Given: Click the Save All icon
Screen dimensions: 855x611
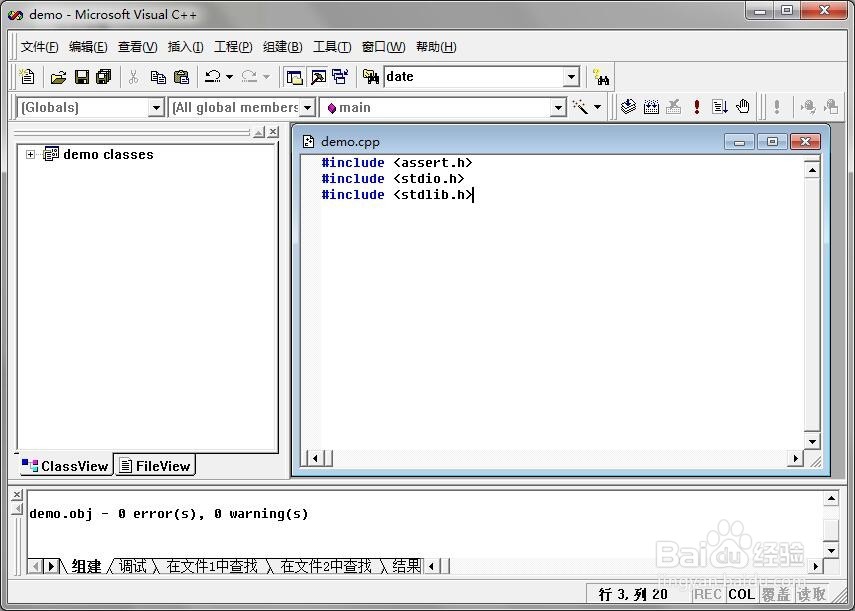Looking at the screenshot, I should pyautogui.click(x=104, y=77).
